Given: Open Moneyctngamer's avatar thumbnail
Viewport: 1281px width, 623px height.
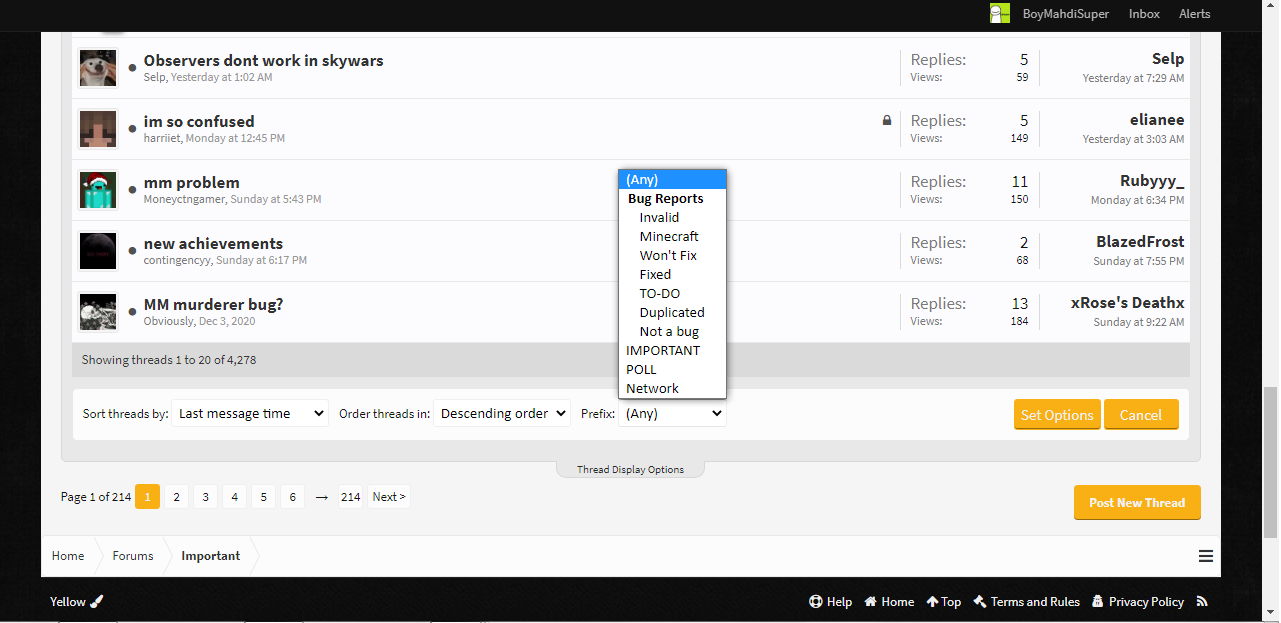Looking at the screenshot, I should tap(98, 190).
